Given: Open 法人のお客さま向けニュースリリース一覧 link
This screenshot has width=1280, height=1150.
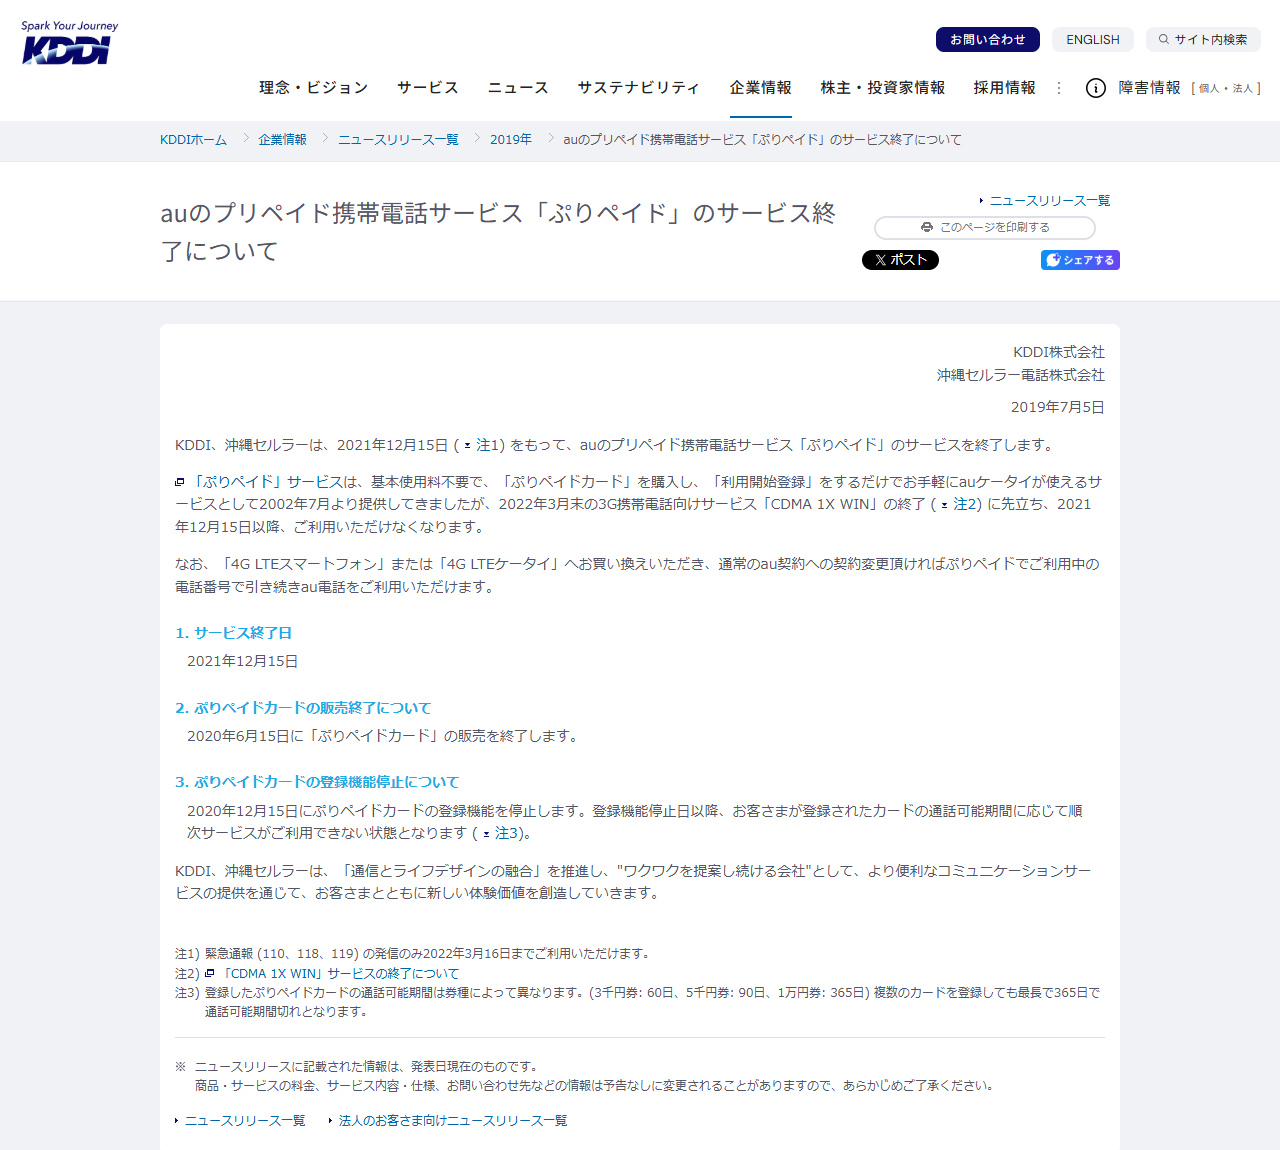Looking at the screenshot, I should (x=453, y=1121).
